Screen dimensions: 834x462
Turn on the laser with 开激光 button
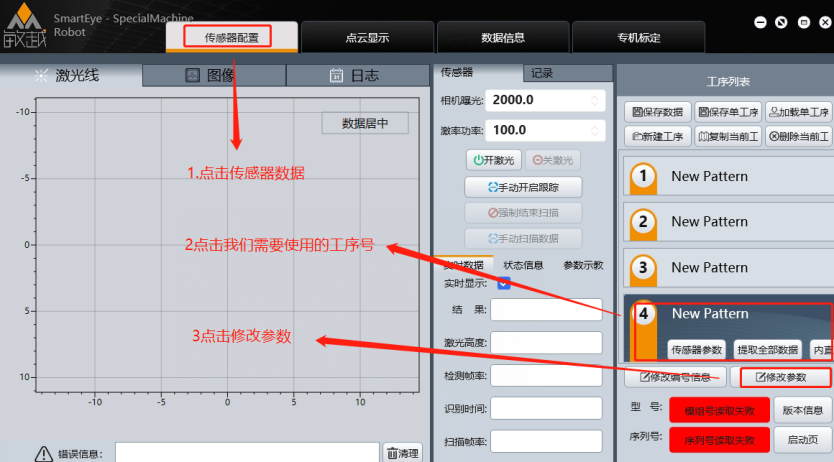[493, 160]
